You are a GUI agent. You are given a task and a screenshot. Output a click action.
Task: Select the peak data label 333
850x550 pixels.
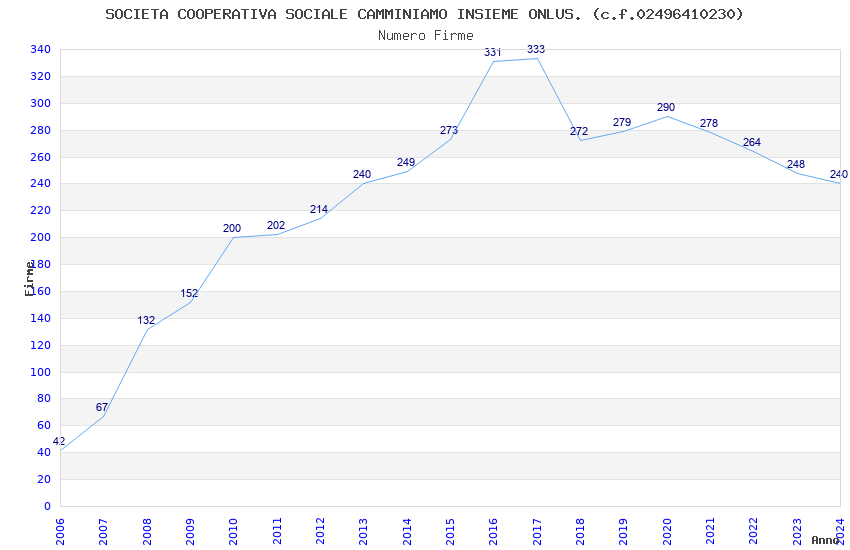pyautogui.click(x=536, y=49)
